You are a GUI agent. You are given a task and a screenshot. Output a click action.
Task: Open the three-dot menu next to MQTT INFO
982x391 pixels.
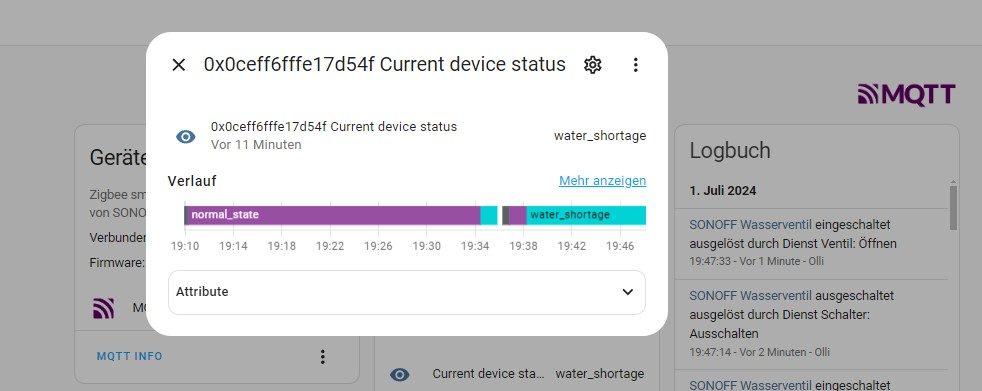[x=323, y=357]
